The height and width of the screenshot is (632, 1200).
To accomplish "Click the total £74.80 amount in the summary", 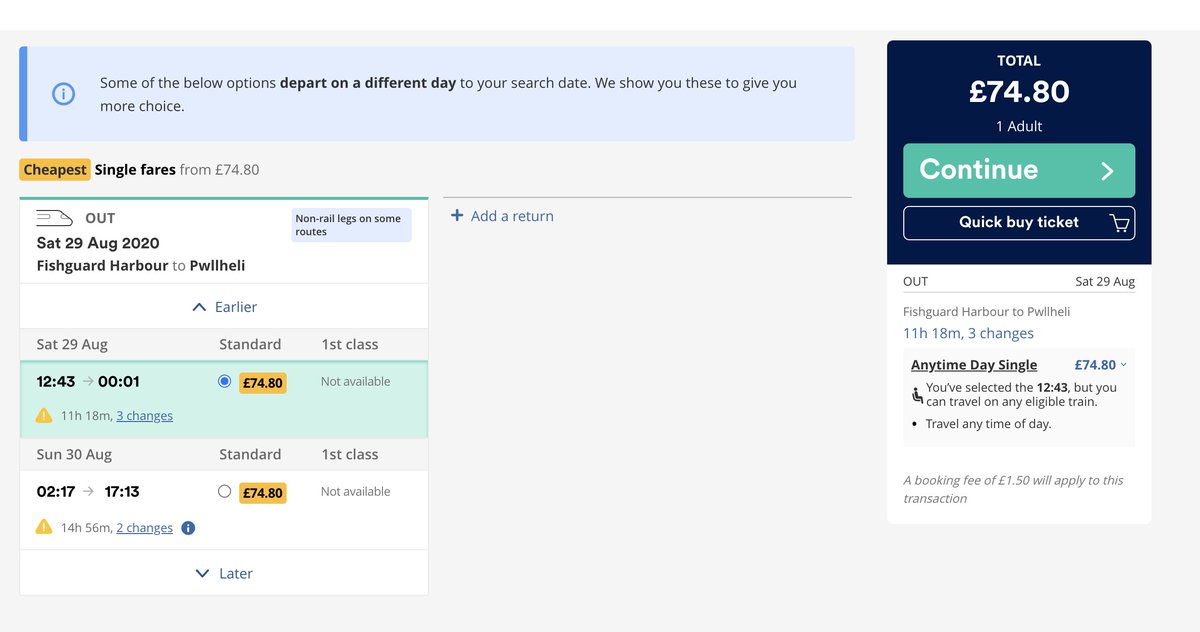I will point(1019,92).
